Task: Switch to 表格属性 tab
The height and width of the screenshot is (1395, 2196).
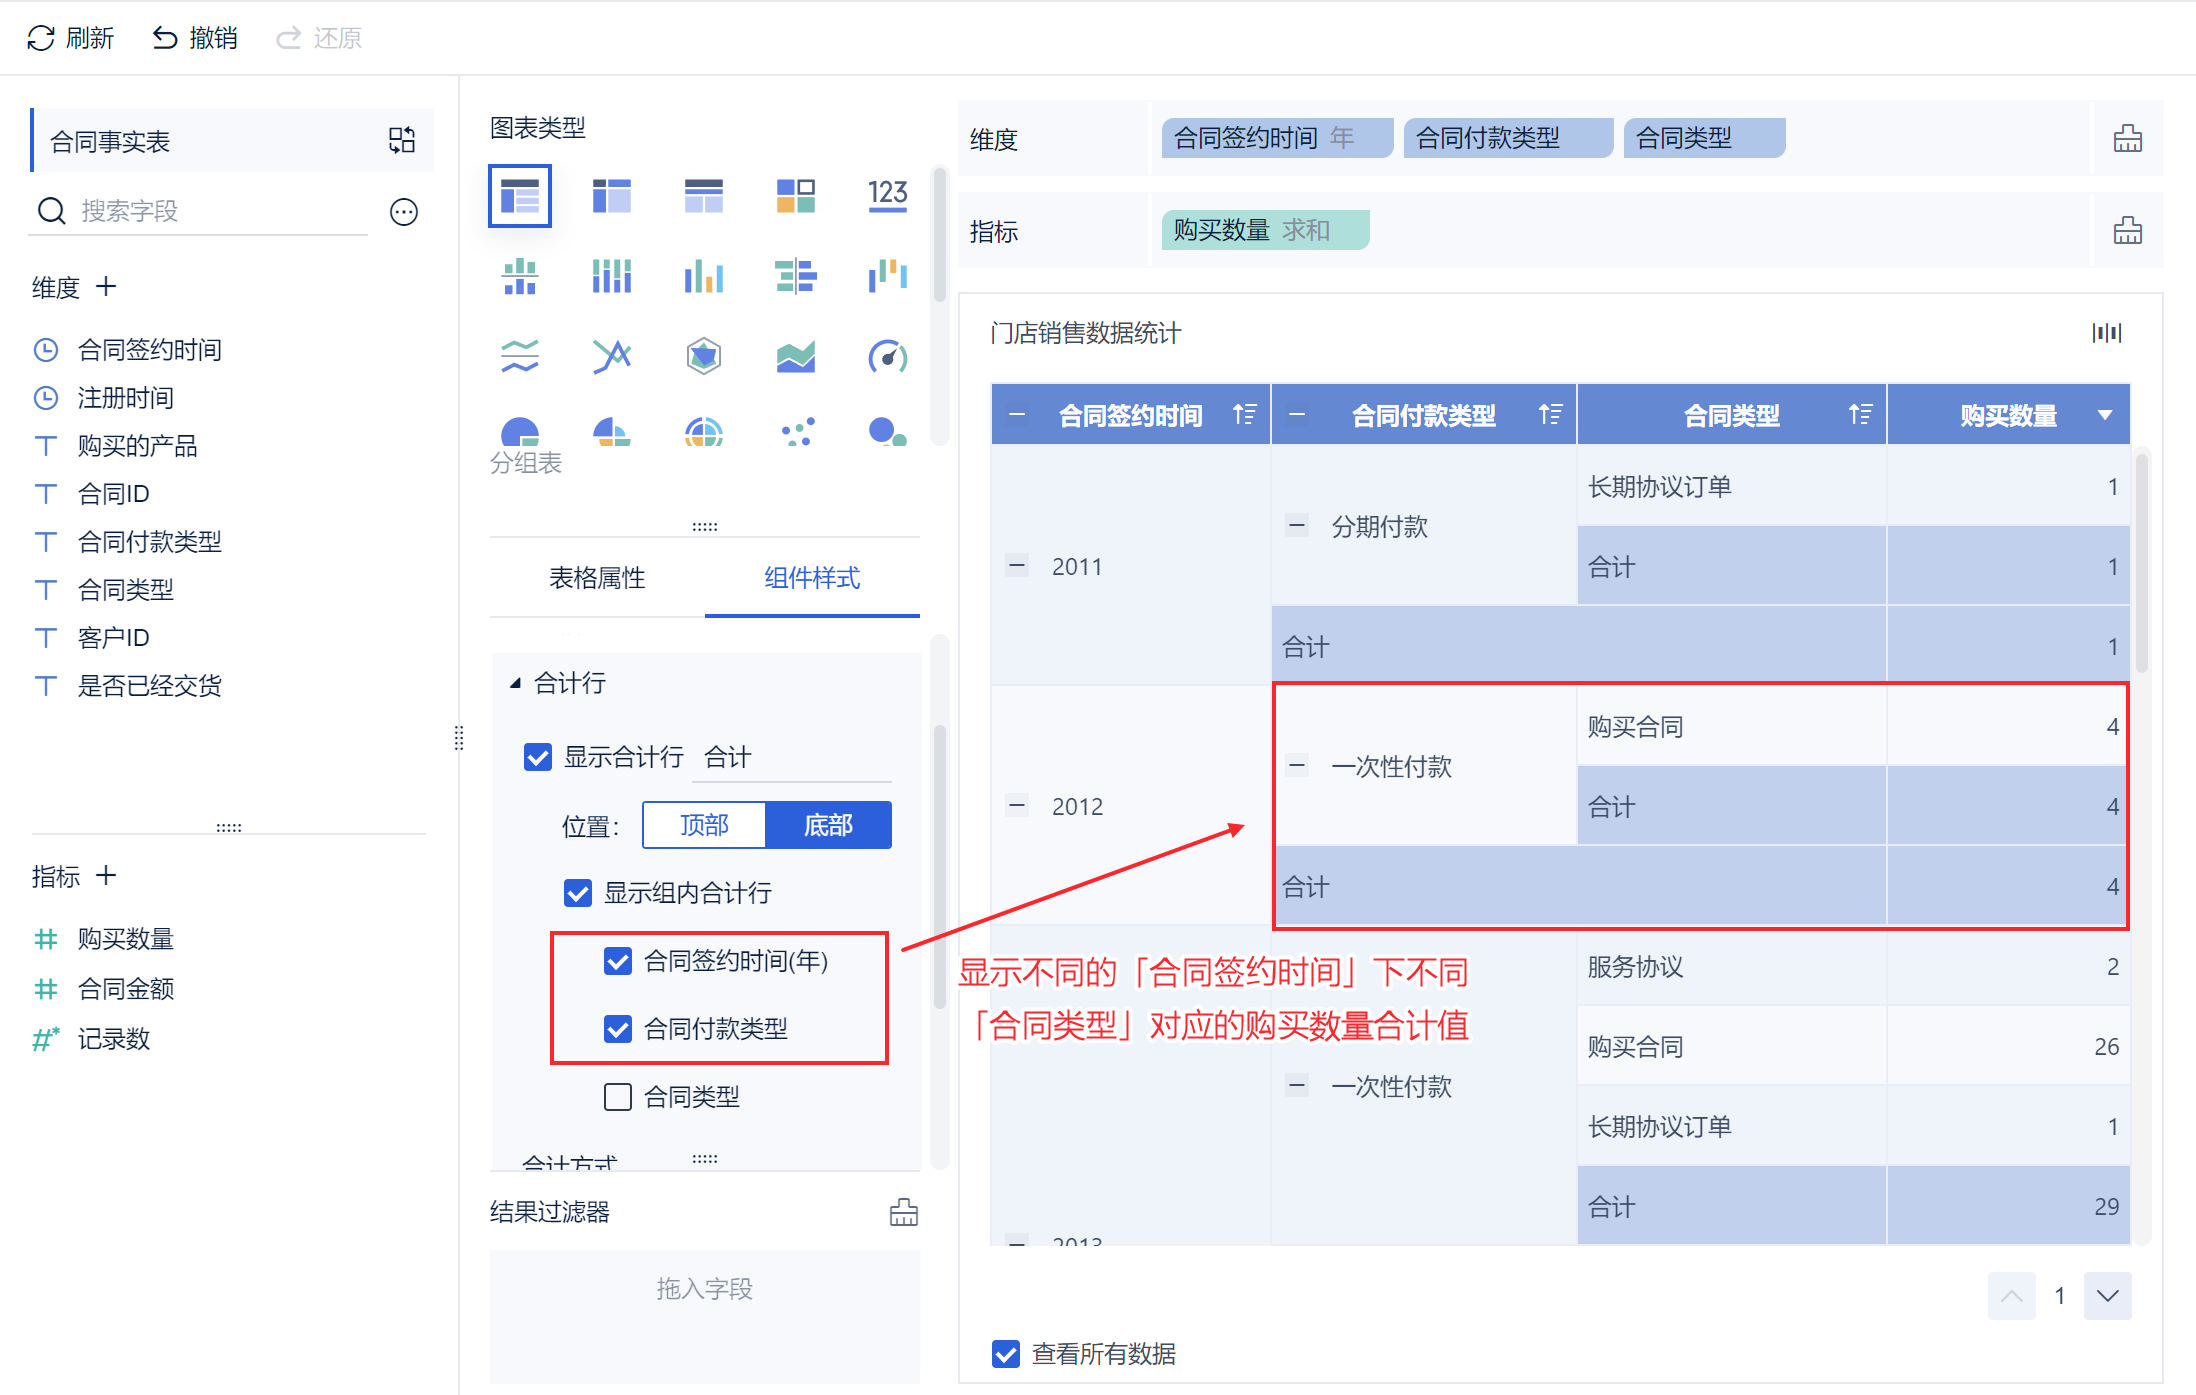Action: [x=597, y=578]
